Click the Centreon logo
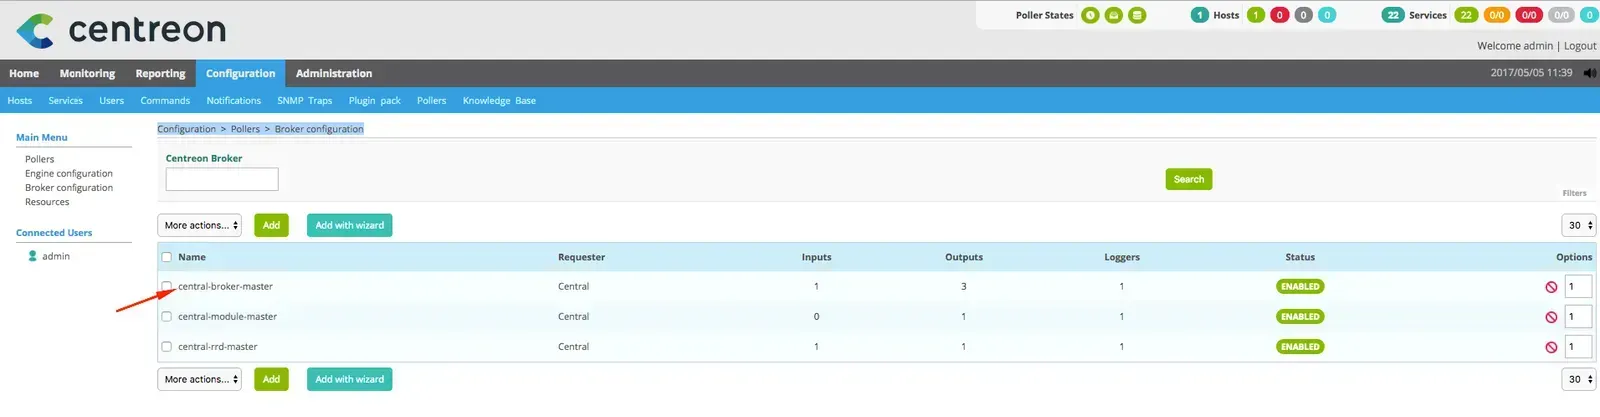Screen dimensions: 1600x417 121,30
